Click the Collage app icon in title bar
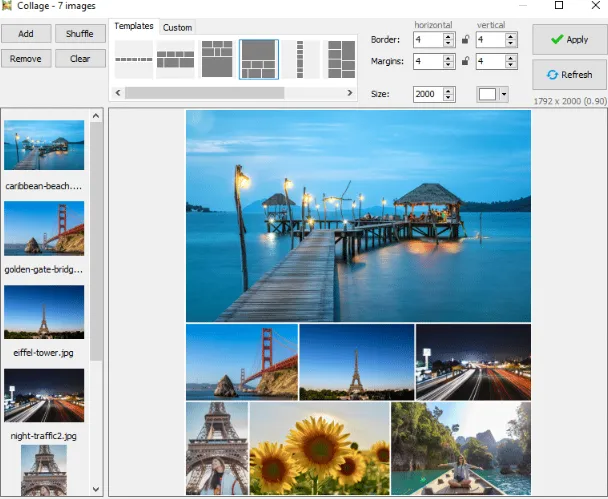This screenshot has height=499, width=608. [7, 5]
